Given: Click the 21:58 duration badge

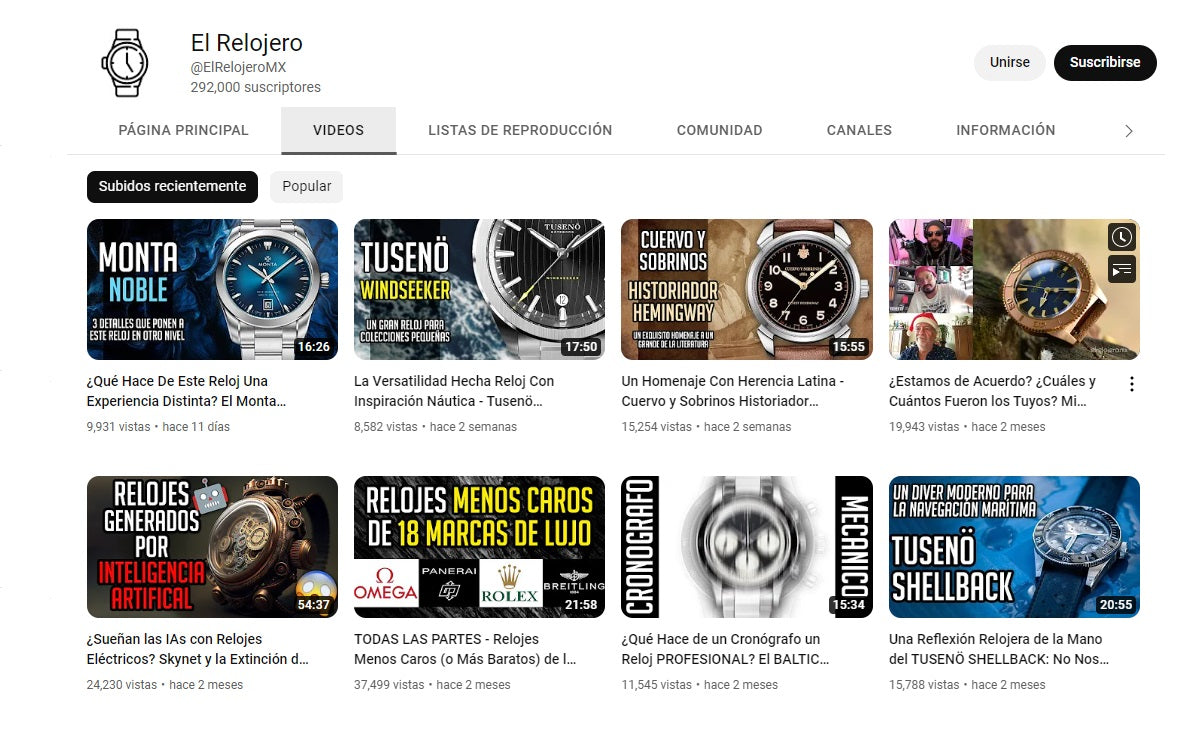Looking at the screenshot, I should [x=580, y=605].
